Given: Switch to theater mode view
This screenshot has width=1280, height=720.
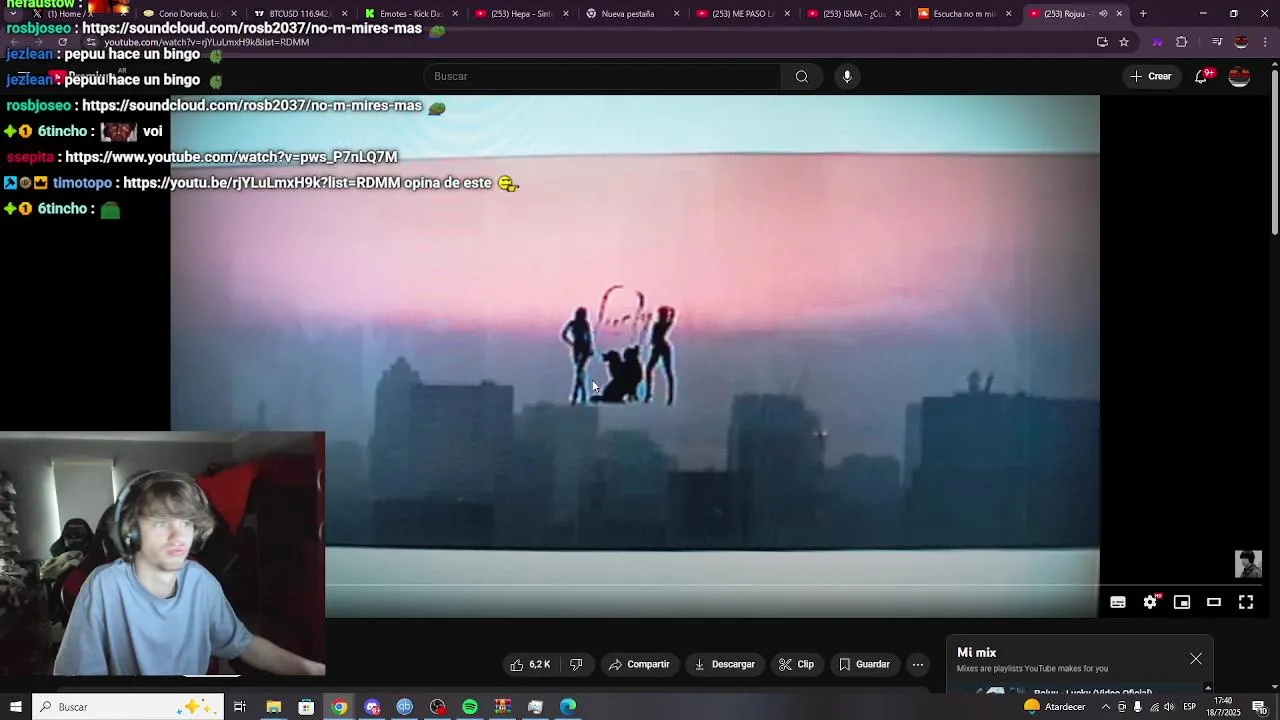Looking at the screenshot, I should pos(1214,602).
